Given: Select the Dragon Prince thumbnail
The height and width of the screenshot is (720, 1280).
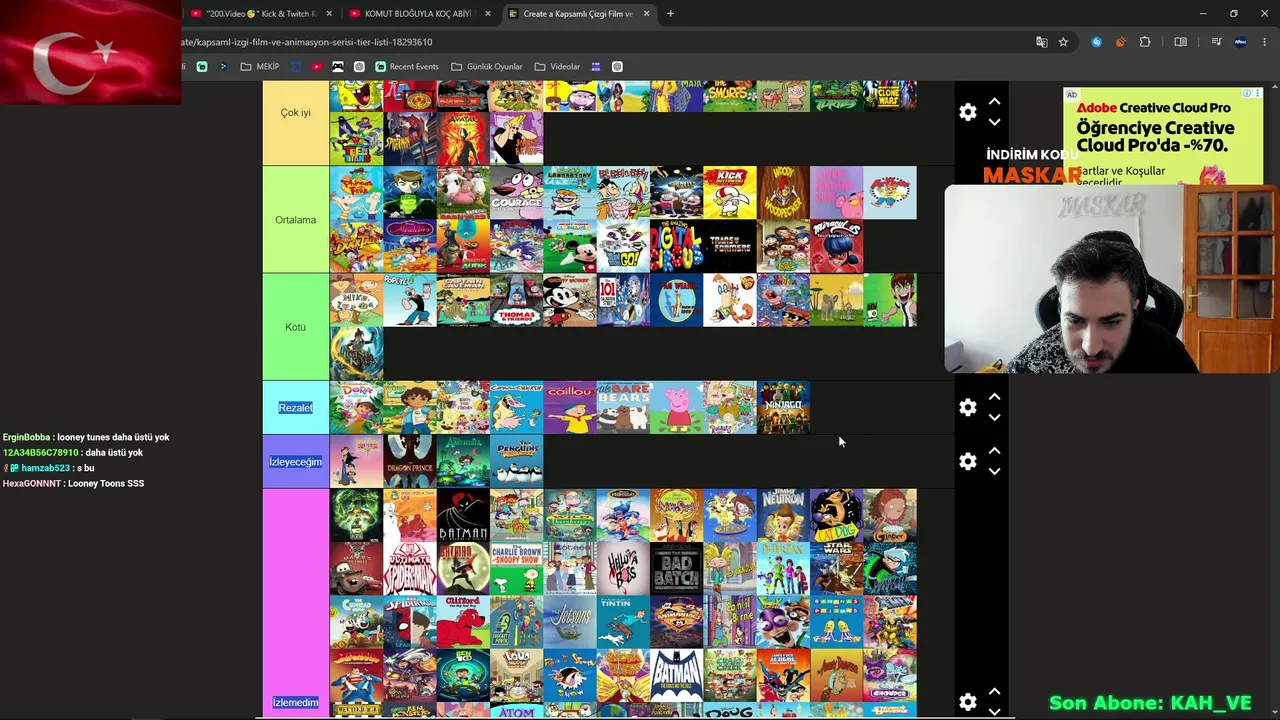Looking at the screenshot, I should [x=410, y=462].
